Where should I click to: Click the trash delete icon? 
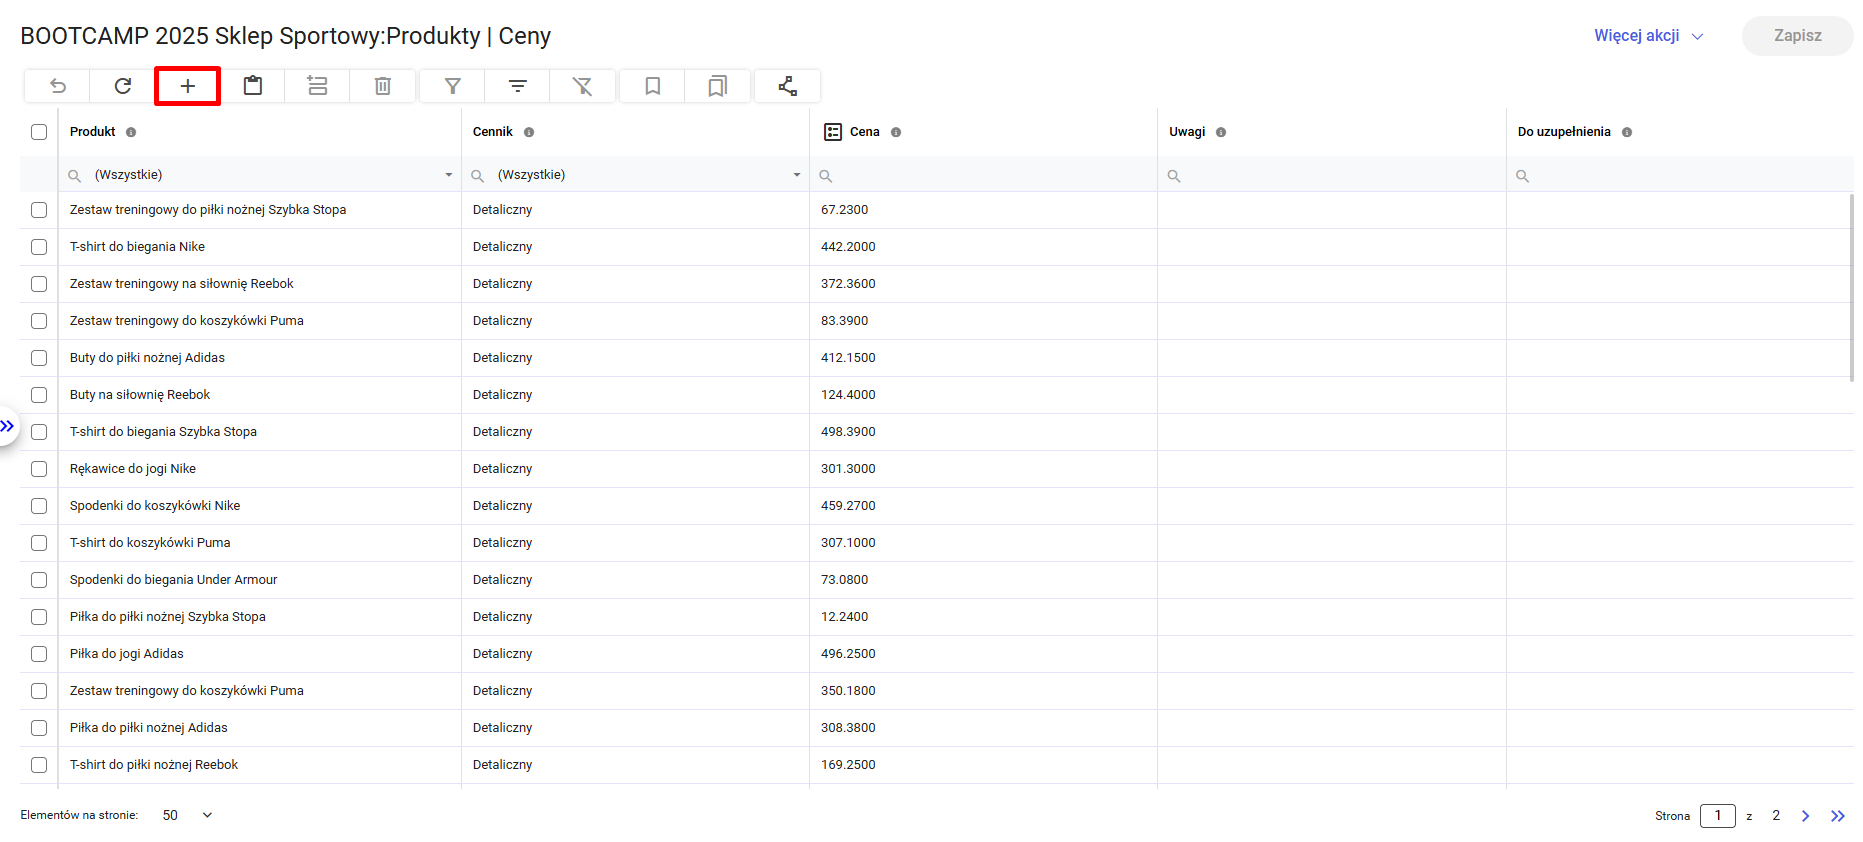382,86
